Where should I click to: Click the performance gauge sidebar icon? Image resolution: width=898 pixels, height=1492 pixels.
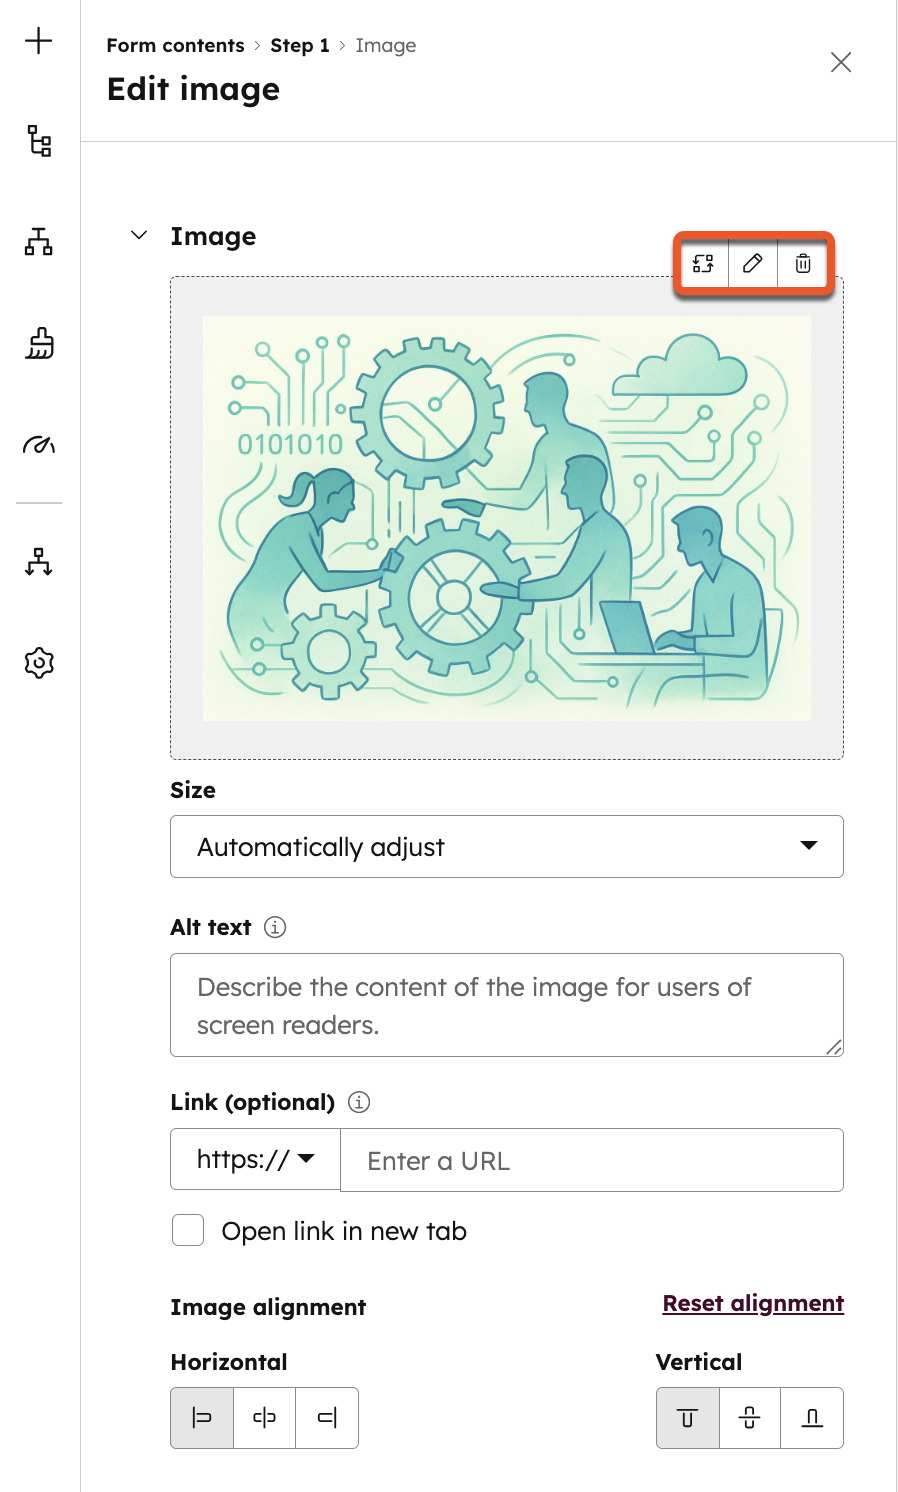[38, 444]
